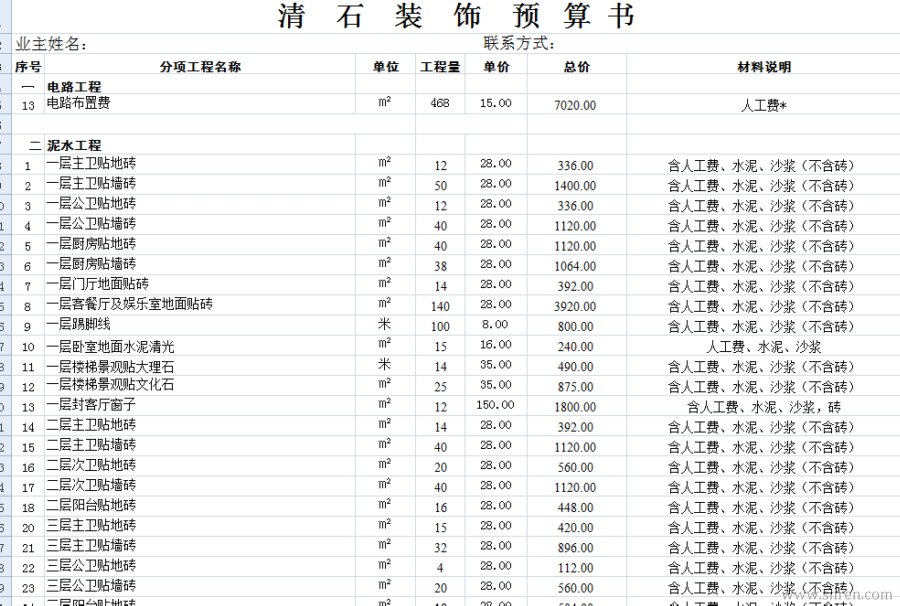The width and height of the screenshot is (900, 606).
Task: Select the 一层踢脚线 cell
Action: tap(200, 325)
